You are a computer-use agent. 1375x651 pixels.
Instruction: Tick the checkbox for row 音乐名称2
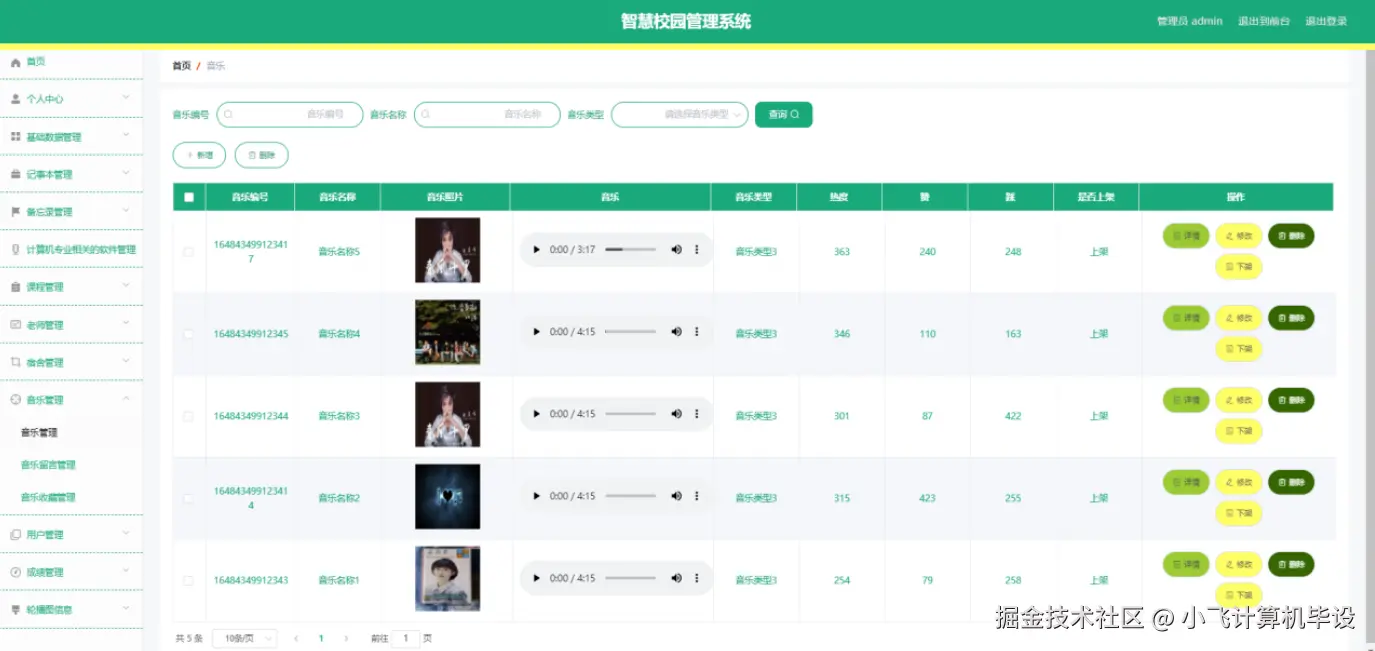(x=188, y=498)
